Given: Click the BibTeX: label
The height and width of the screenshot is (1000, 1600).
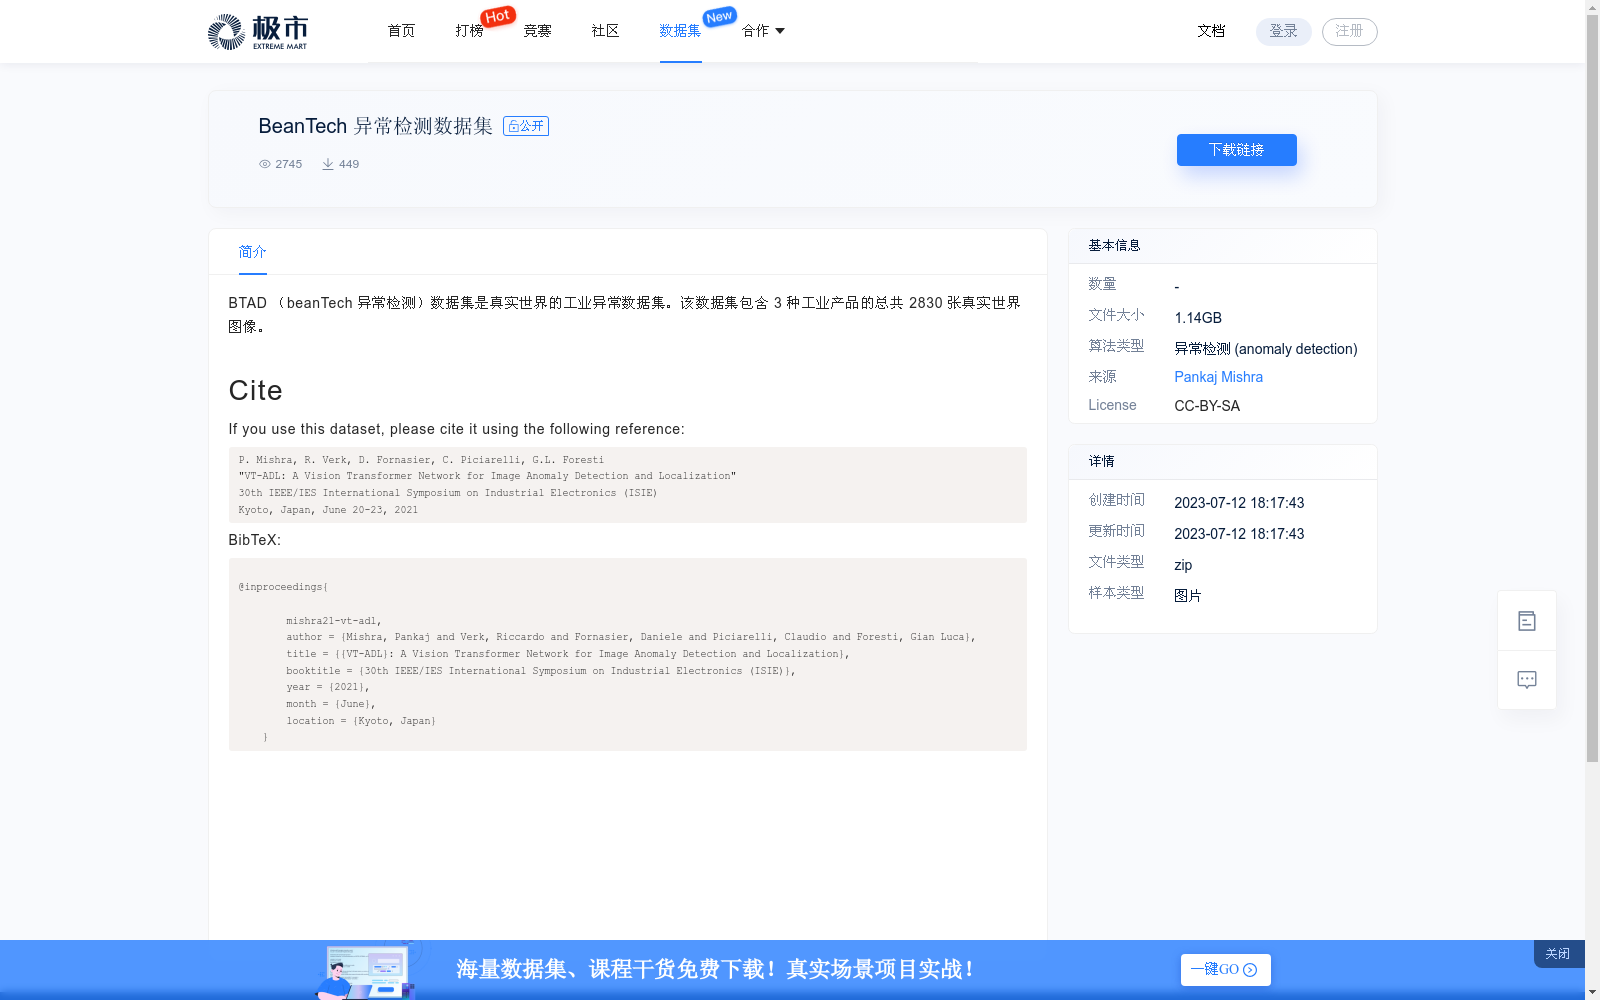Looking at the screenshot, I should pos(254,540).
